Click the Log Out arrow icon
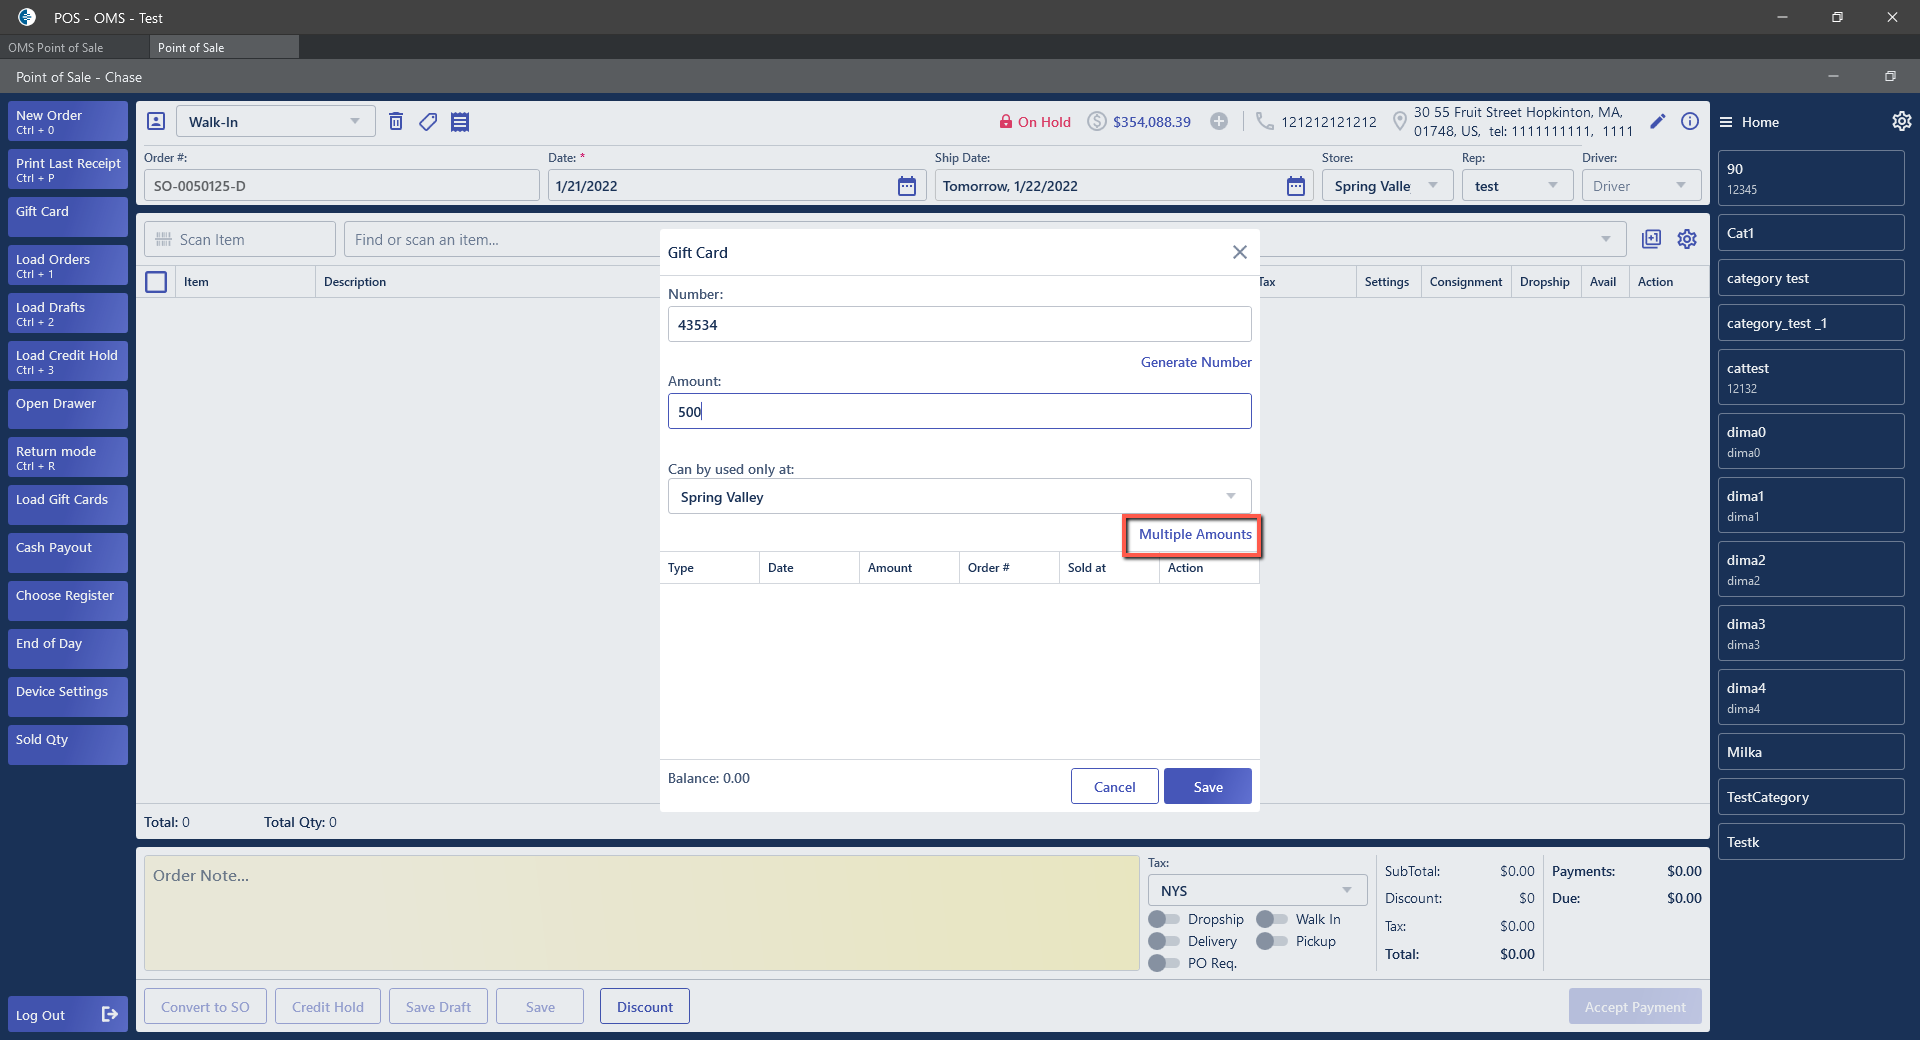The height and width of the screenshot is (1040, 1920). (x=110, y=1015)
